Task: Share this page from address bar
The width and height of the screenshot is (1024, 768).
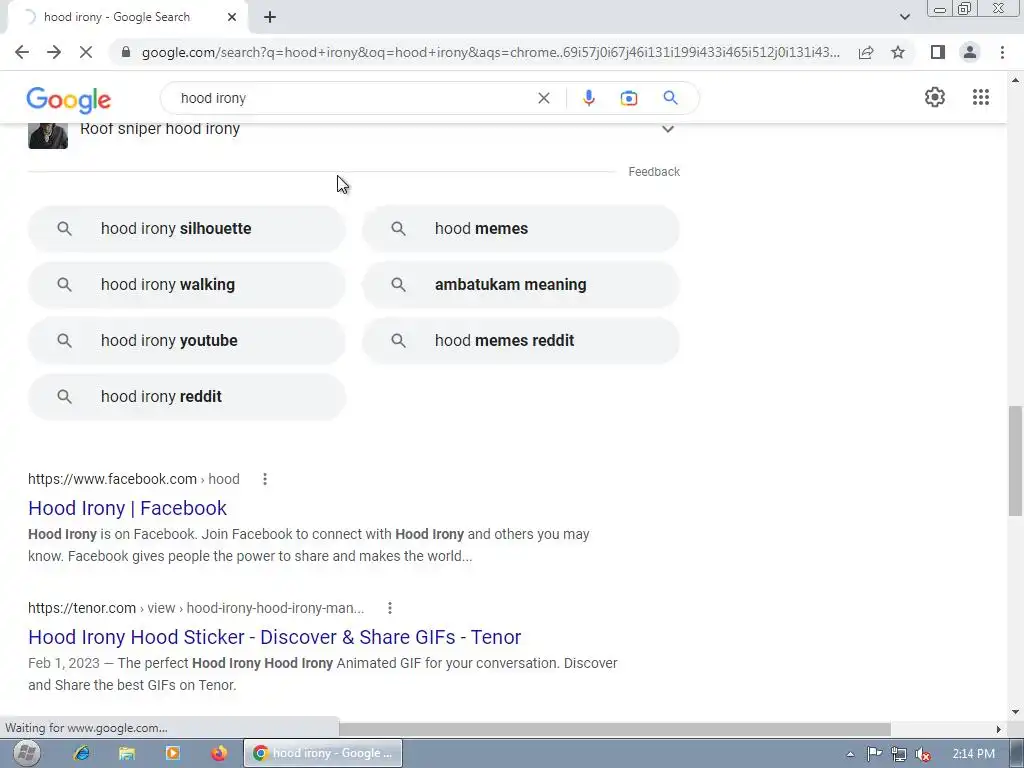Action: [x=866, y=52]
